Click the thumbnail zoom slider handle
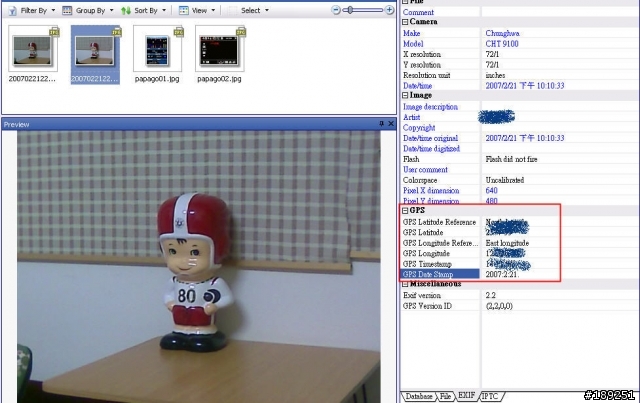640x403 pixels. [x=350, y=10]
